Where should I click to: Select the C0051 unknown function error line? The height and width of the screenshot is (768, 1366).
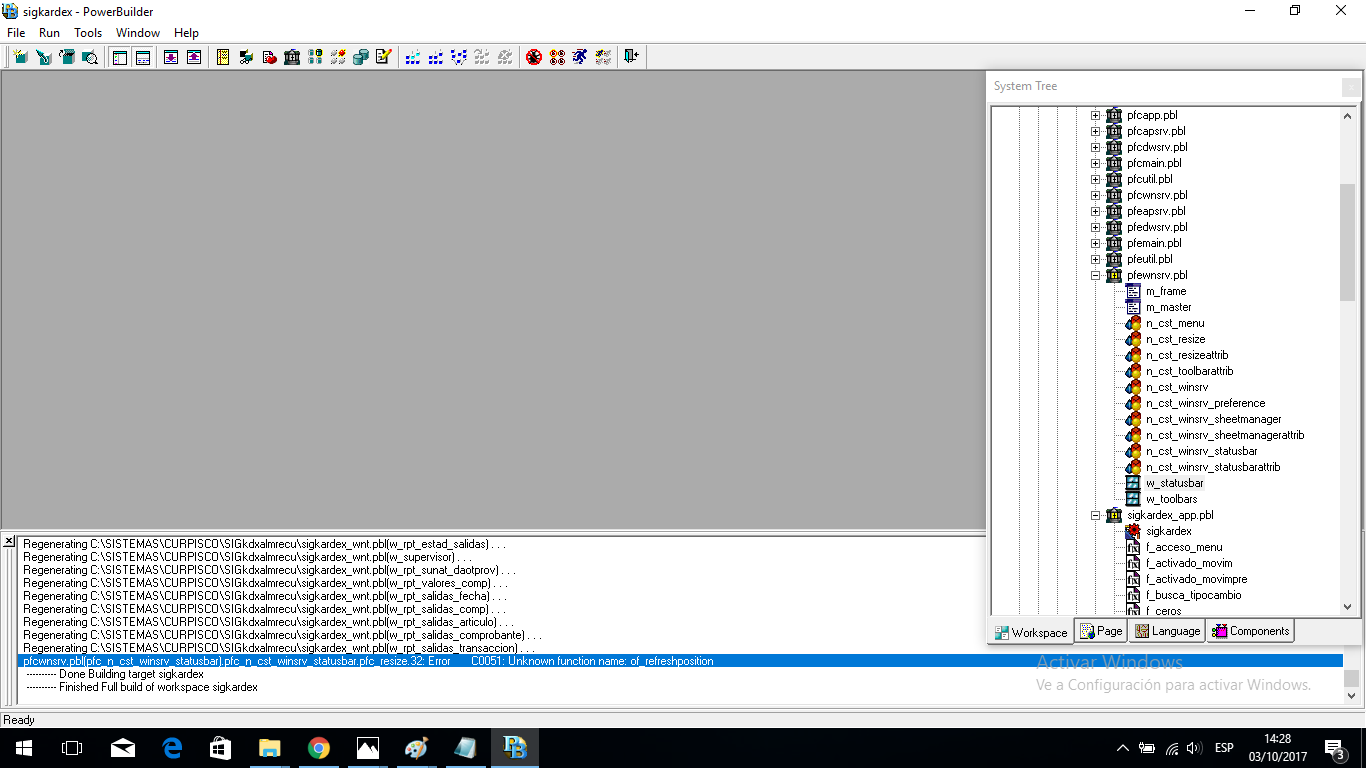(682, 661)
